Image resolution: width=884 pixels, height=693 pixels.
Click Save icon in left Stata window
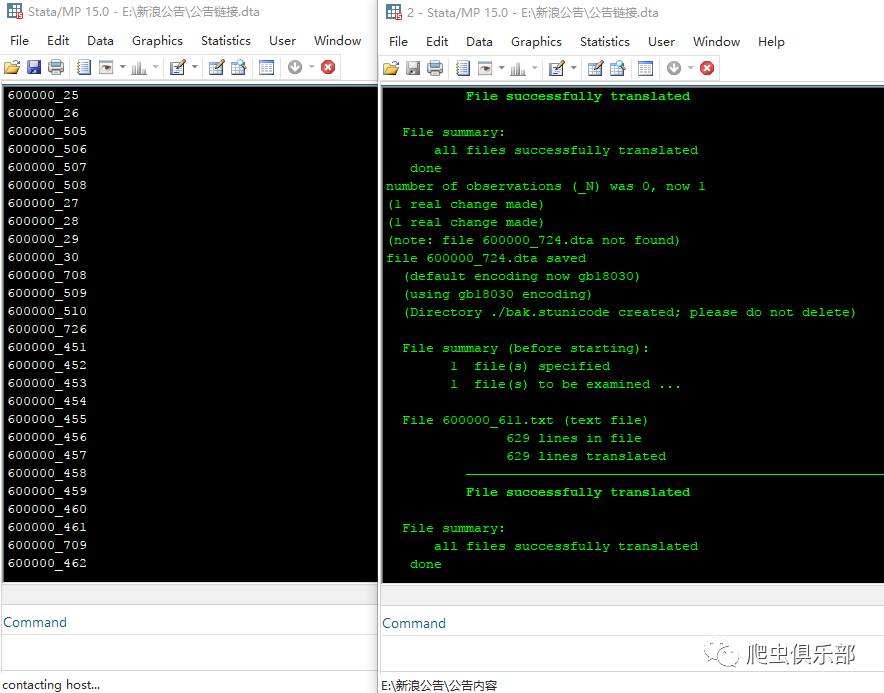tap(34, 68)
